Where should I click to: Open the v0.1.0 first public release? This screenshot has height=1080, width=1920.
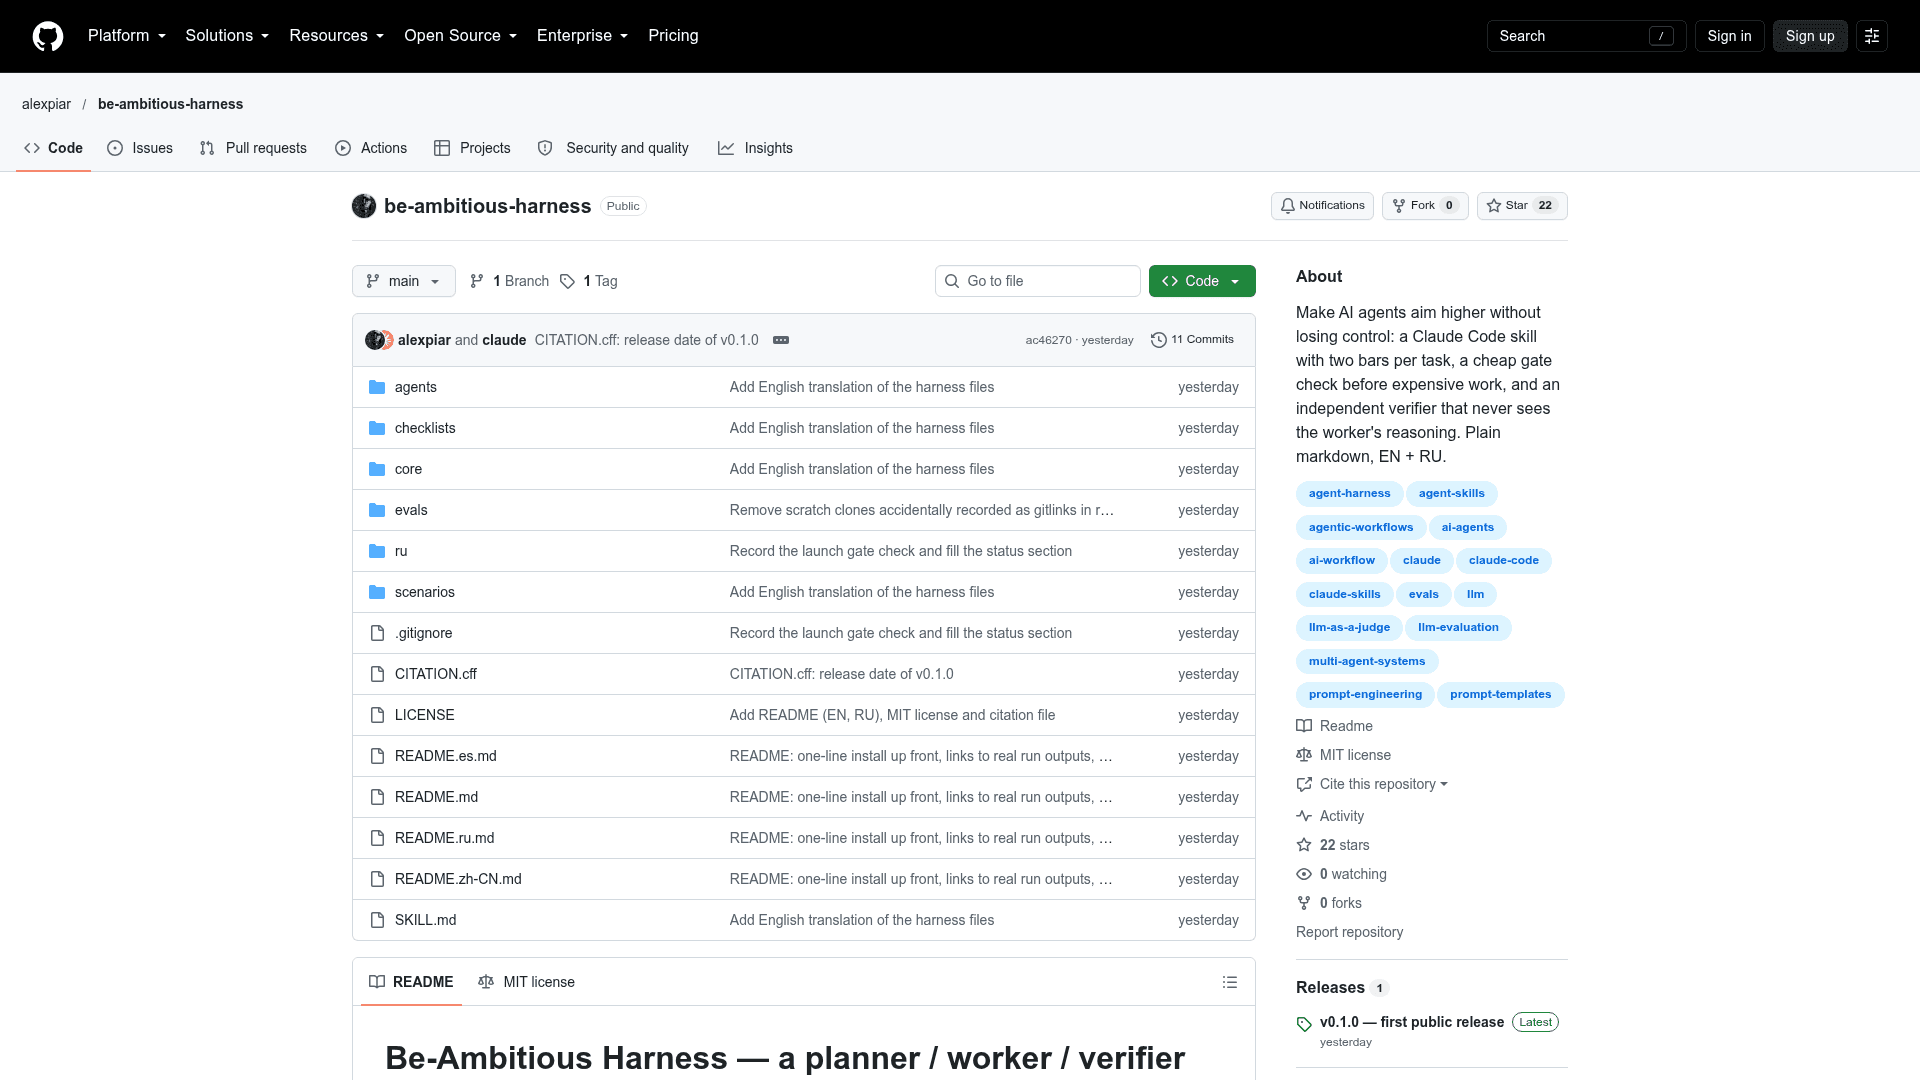(x=1412, y=1022)
